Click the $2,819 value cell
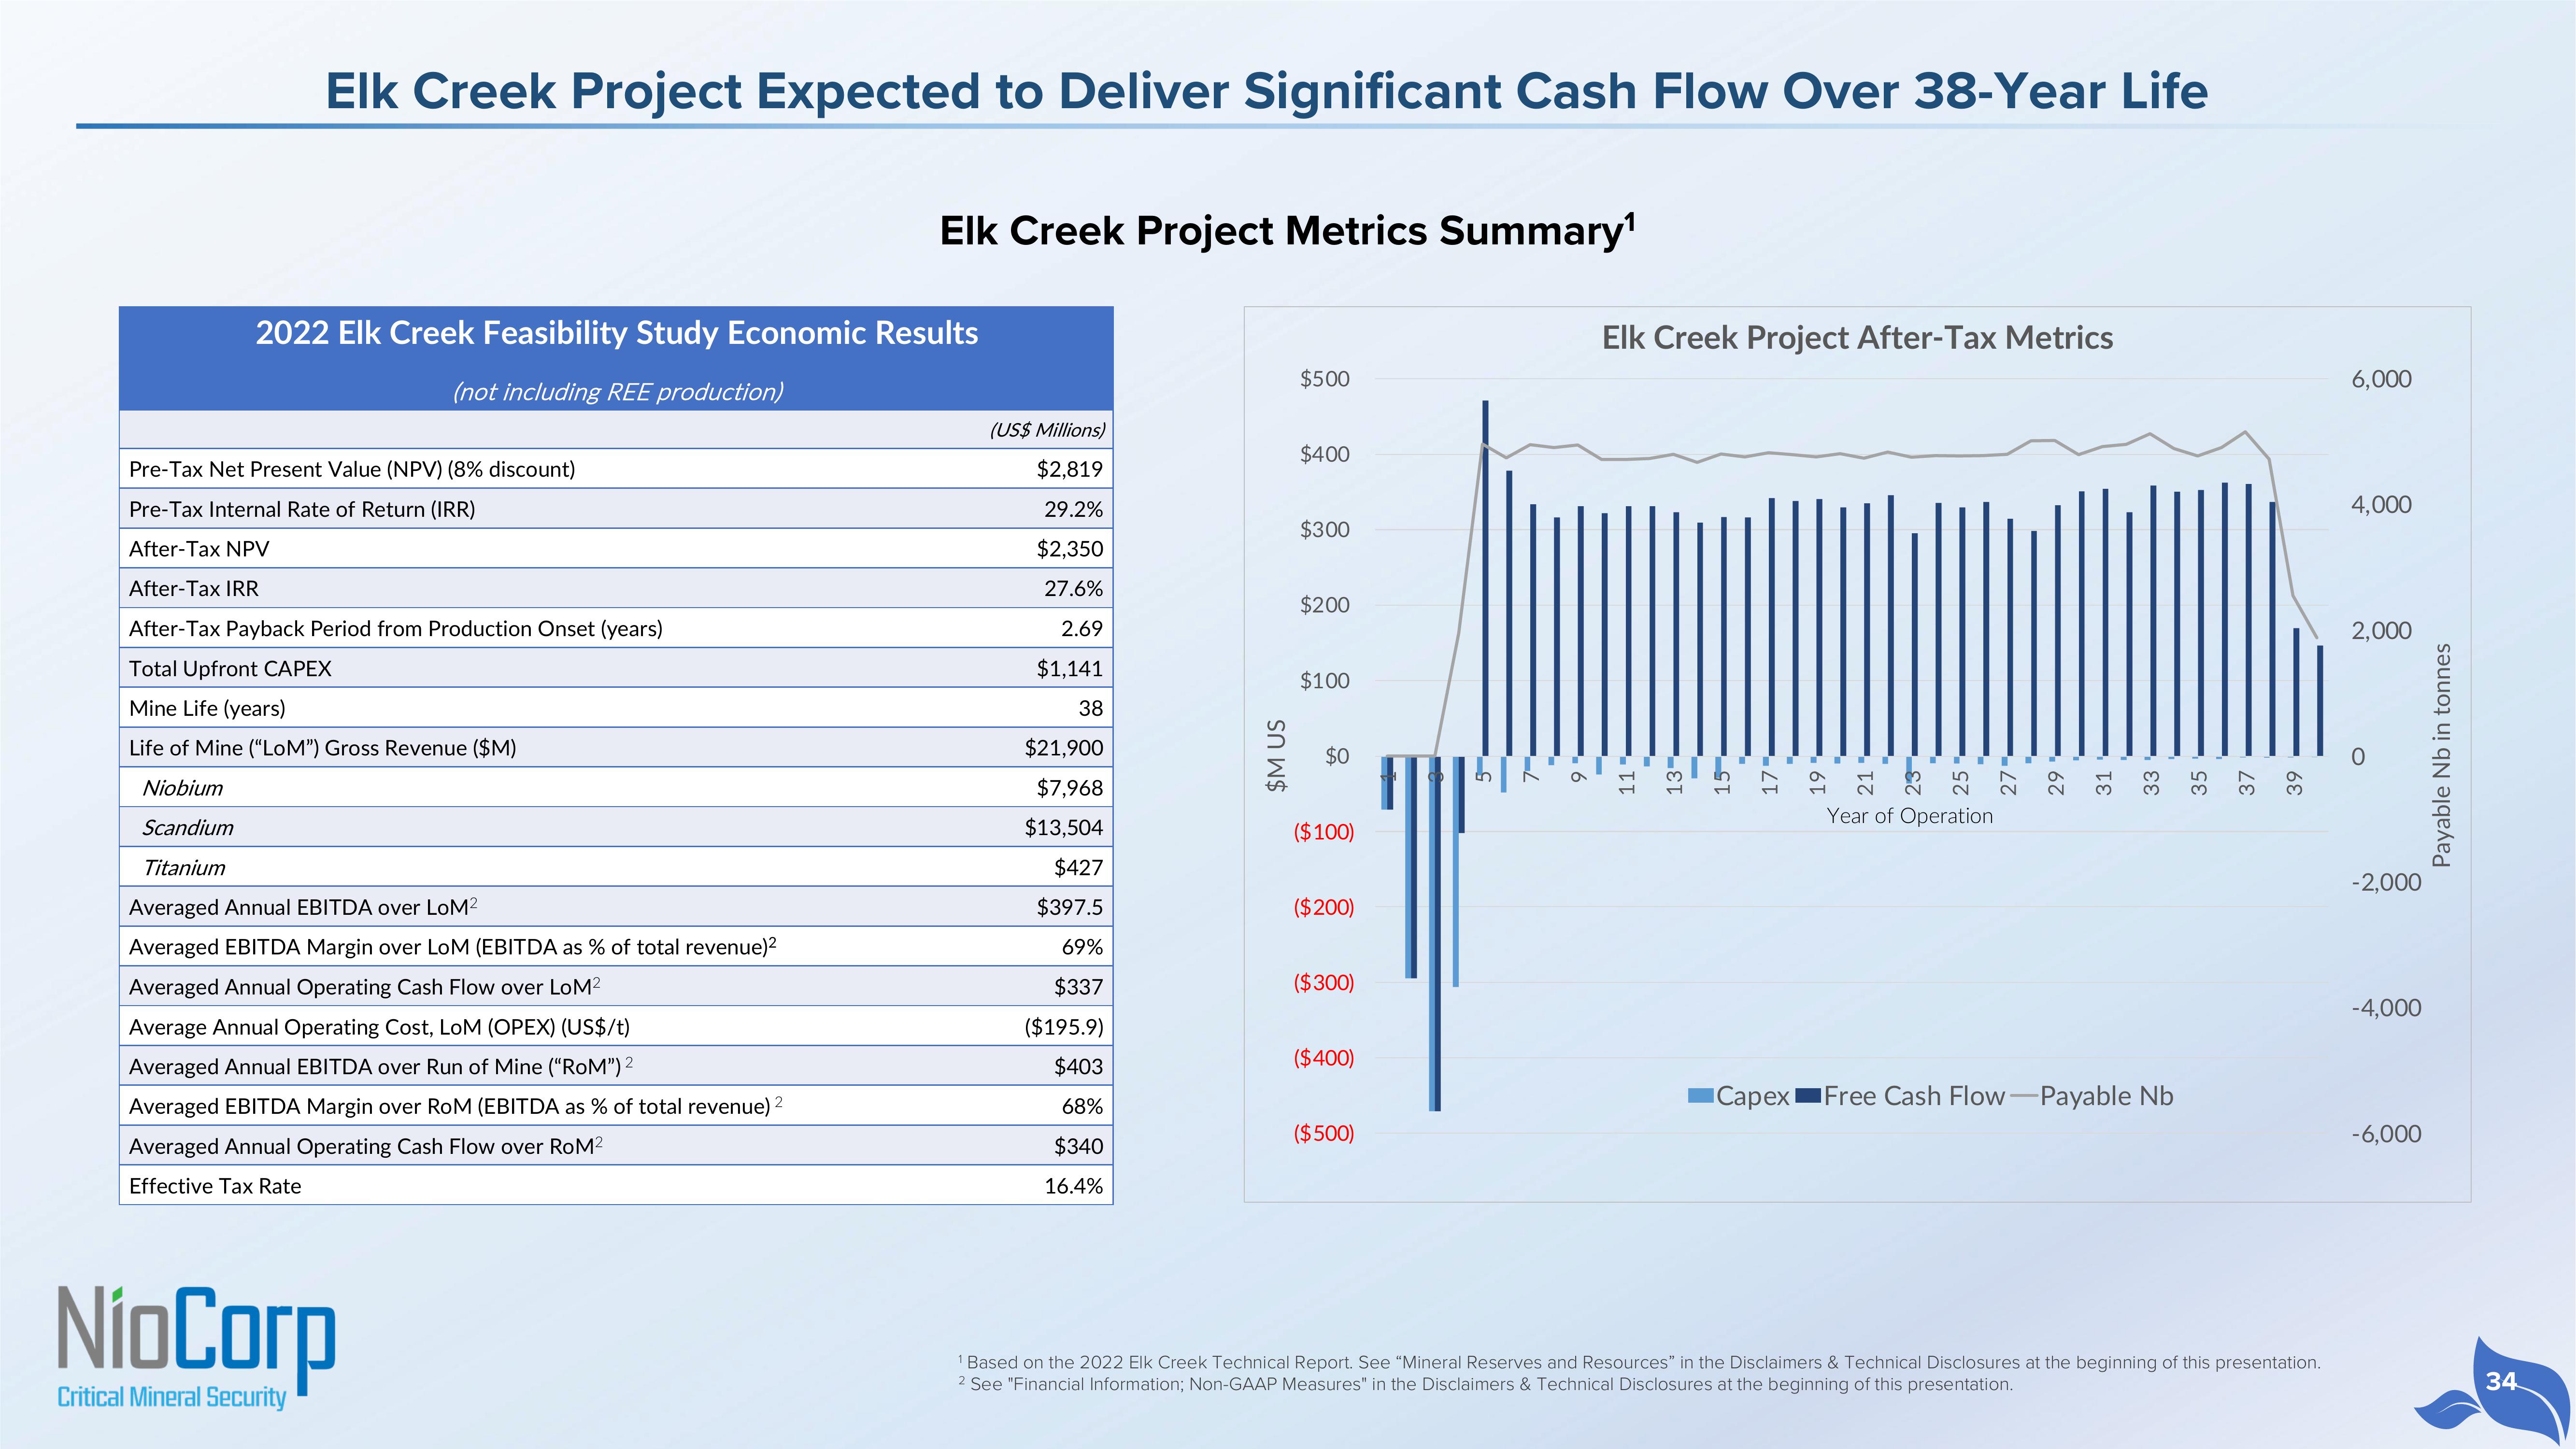The width and height of the screenshot is (2576, 1449). tap(1069, 469)
